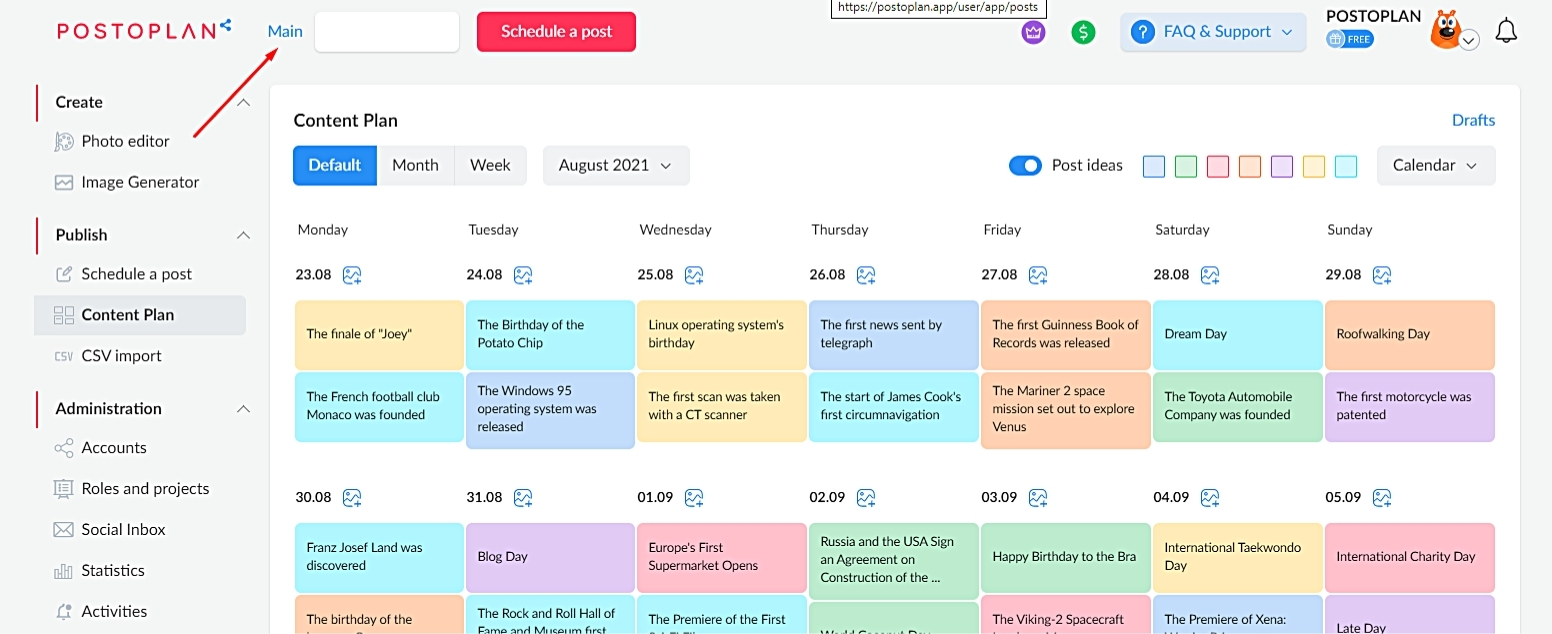Open the Calendar view dropdown
This screenshot has width=1552, height=634.
1436,166
